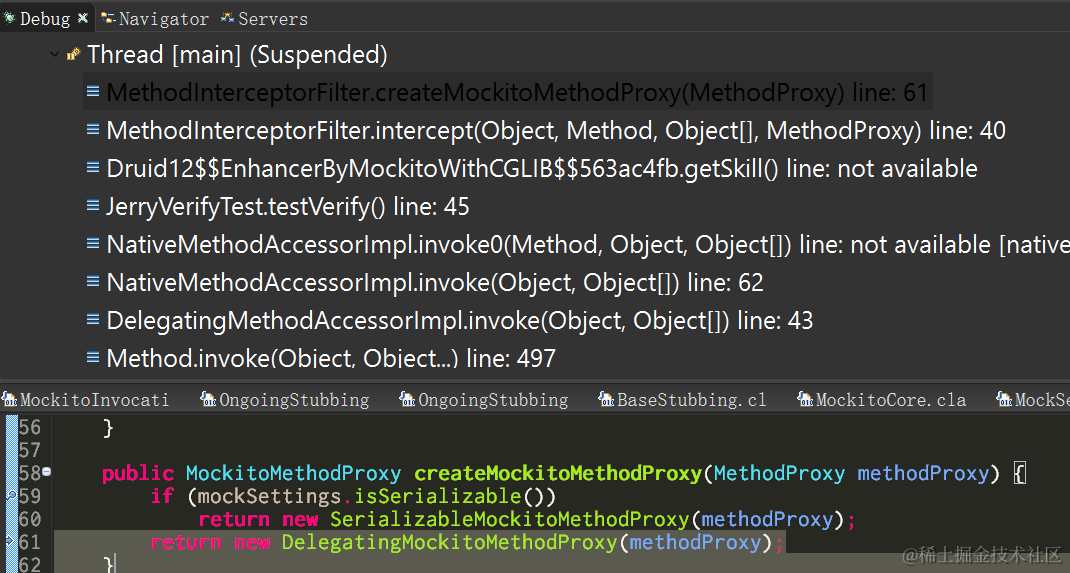Select Druid12 EnhancerByMockitoWithCGLIB getSkill frame

coord(542,168)
